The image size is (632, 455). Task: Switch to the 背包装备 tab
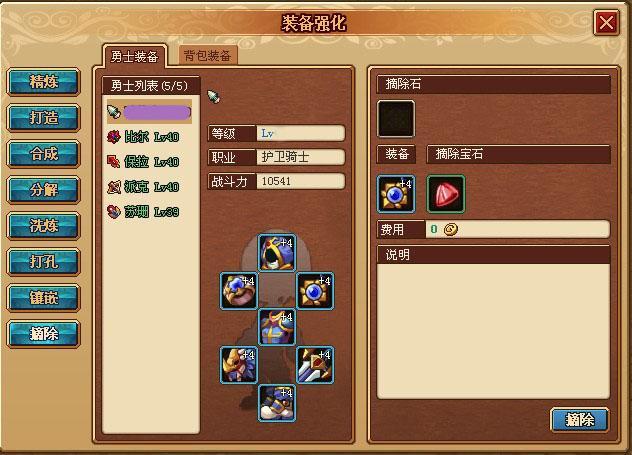[208, 56]
